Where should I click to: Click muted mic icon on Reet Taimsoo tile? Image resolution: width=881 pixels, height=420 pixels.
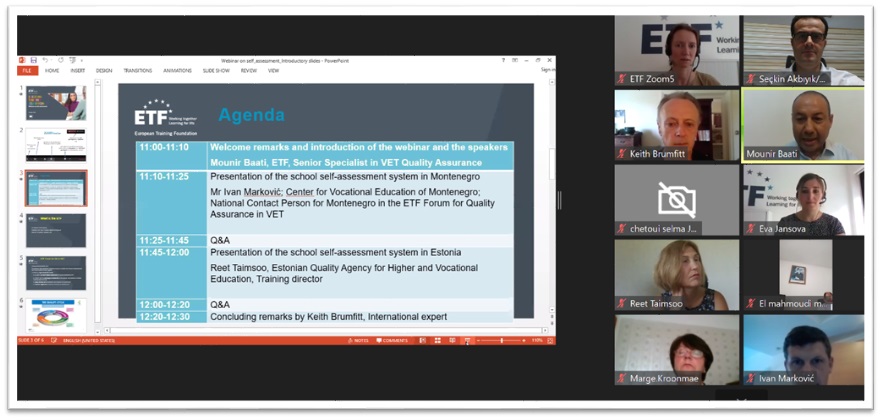tap(622, 304)
